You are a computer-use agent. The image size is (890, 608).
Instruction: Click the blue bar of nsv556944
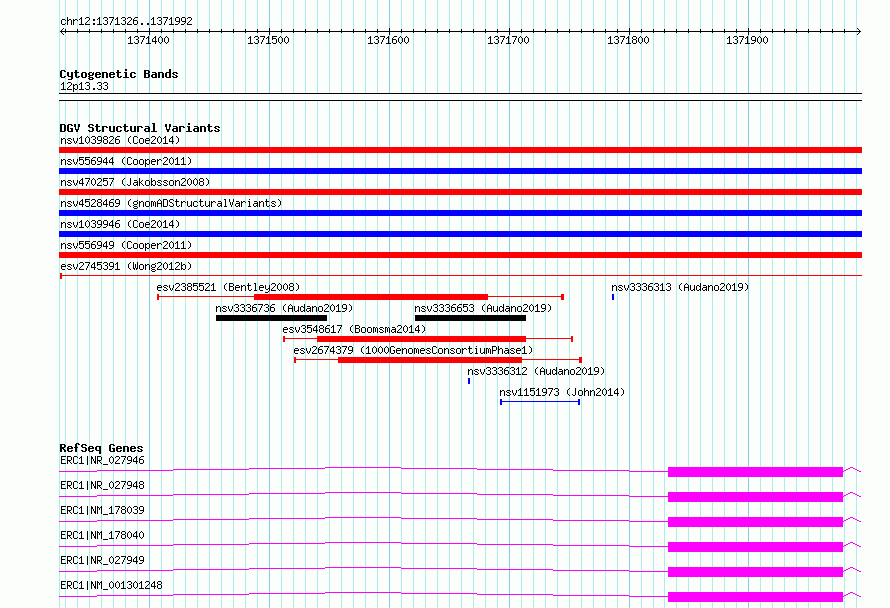click(x=460, y=171)
